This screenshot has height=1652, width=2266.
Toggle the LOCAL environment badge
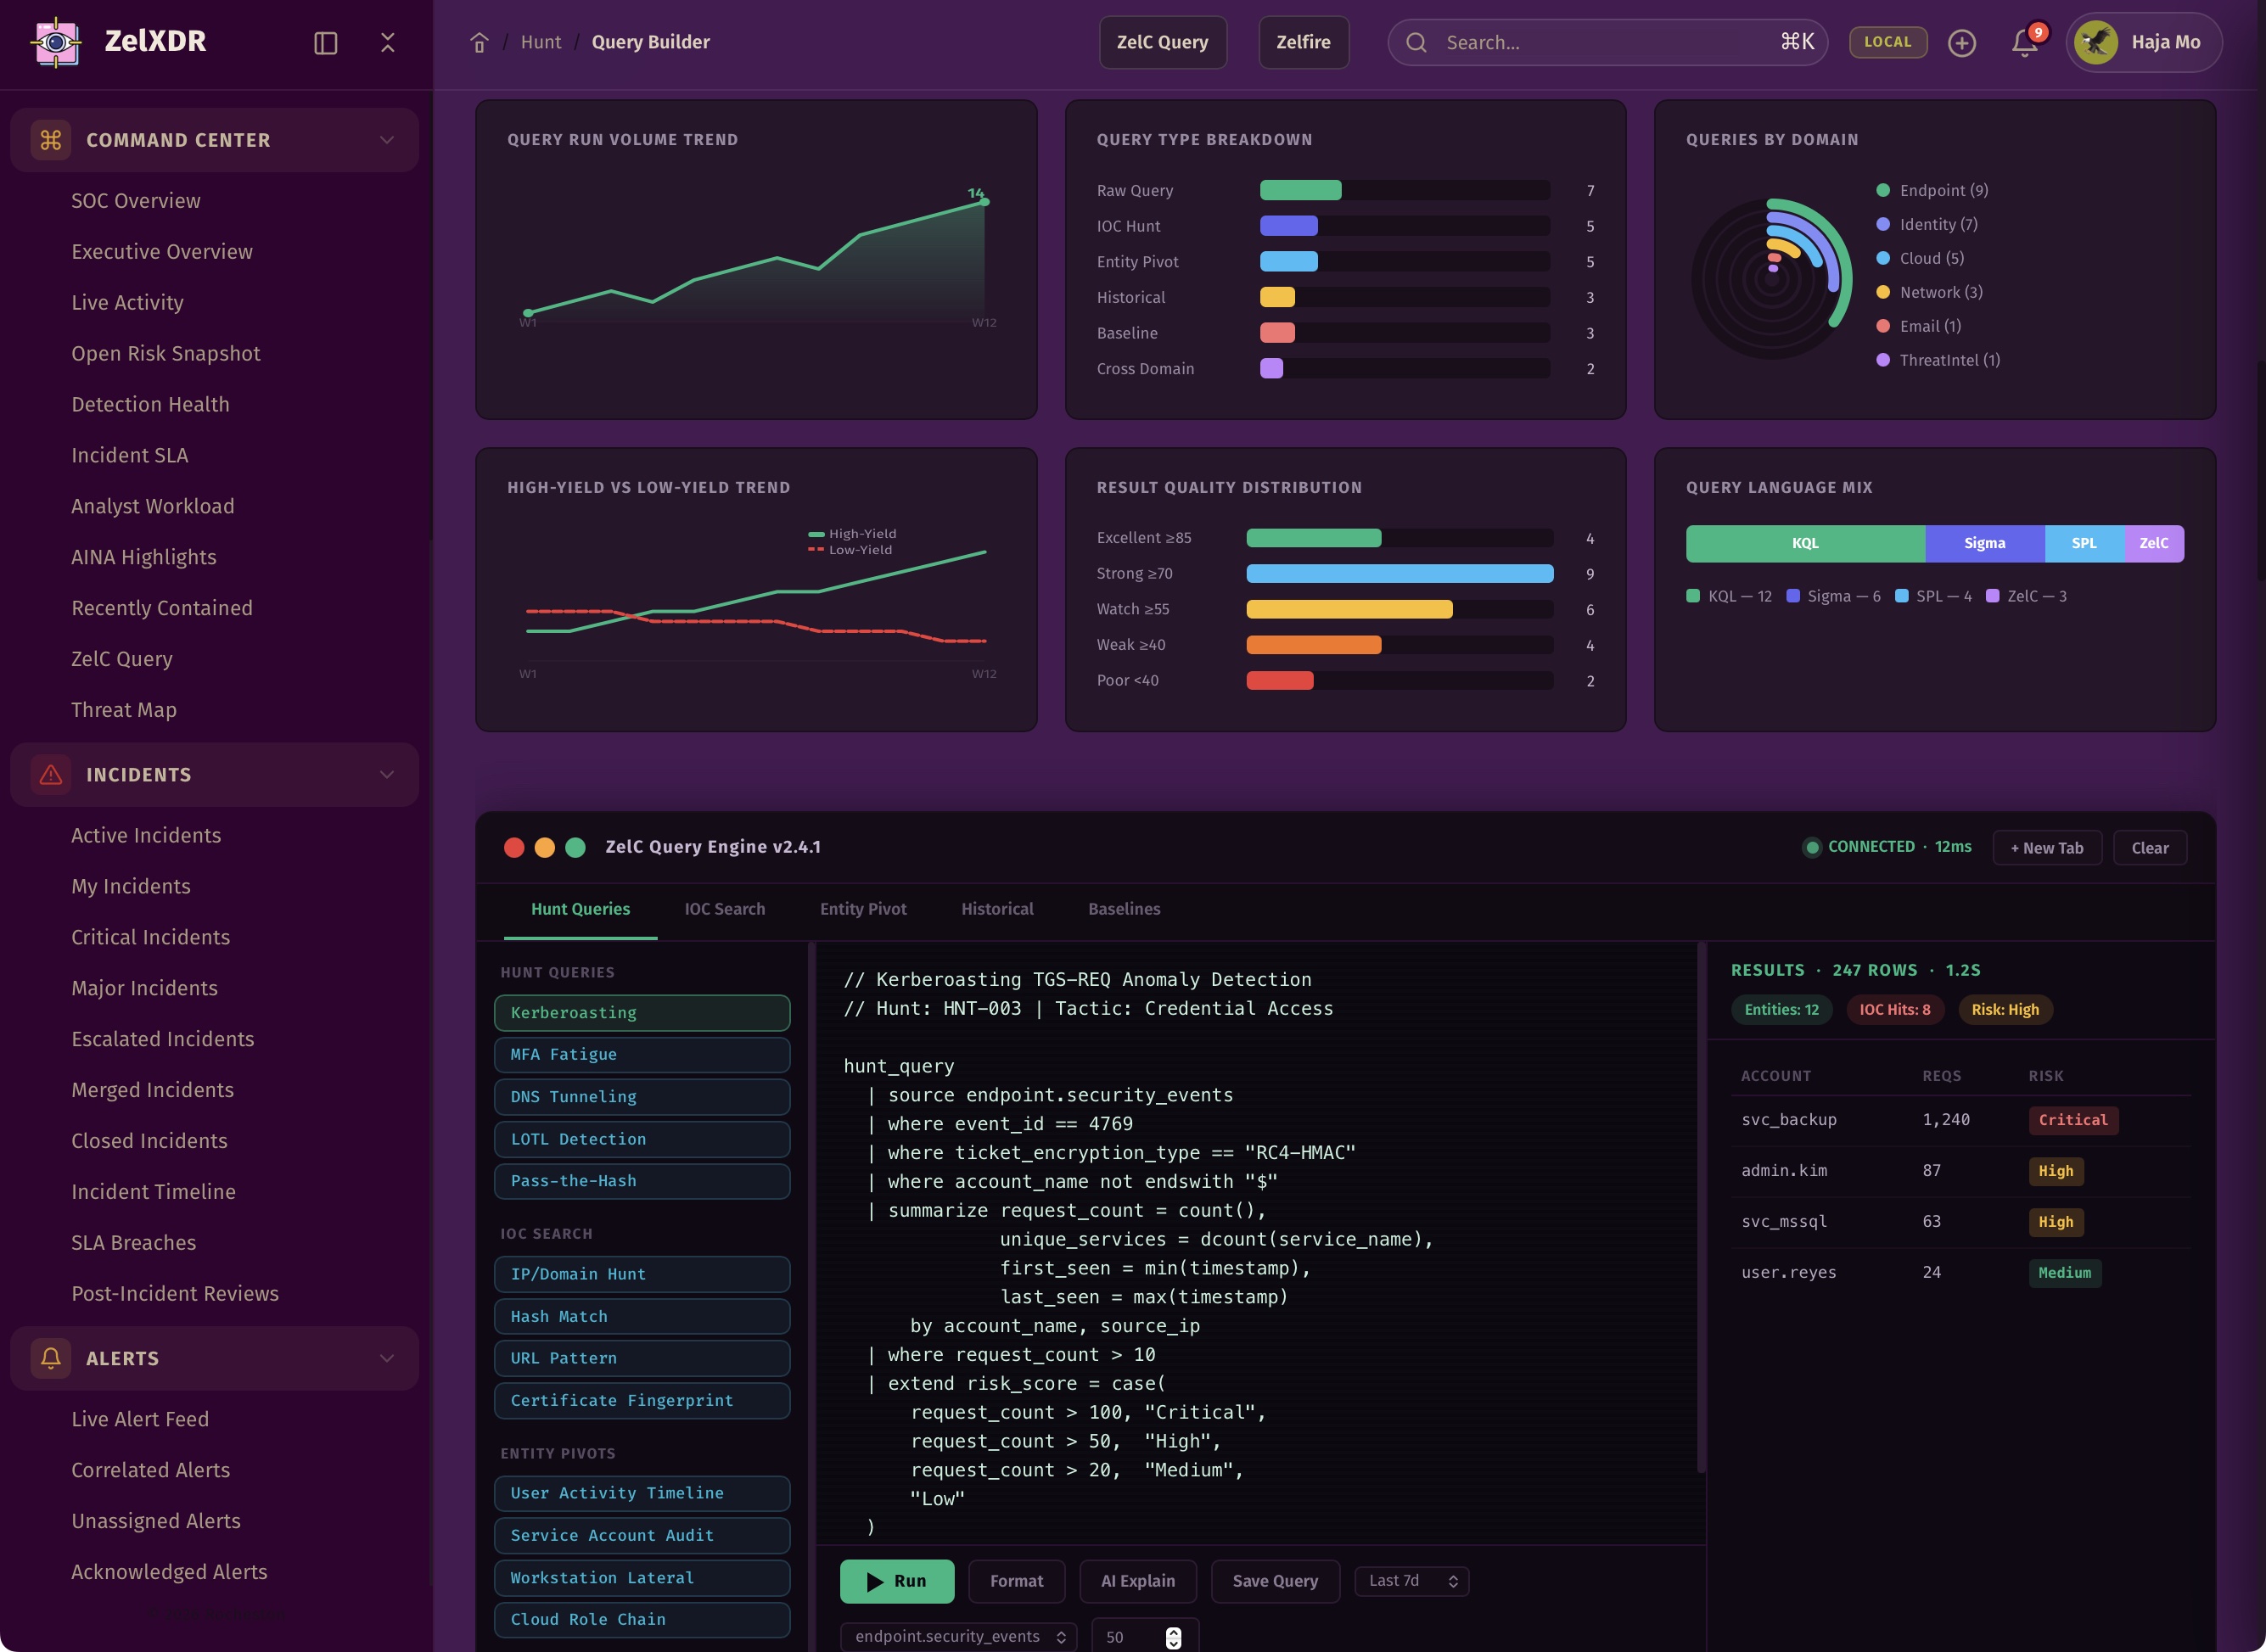1887,42
